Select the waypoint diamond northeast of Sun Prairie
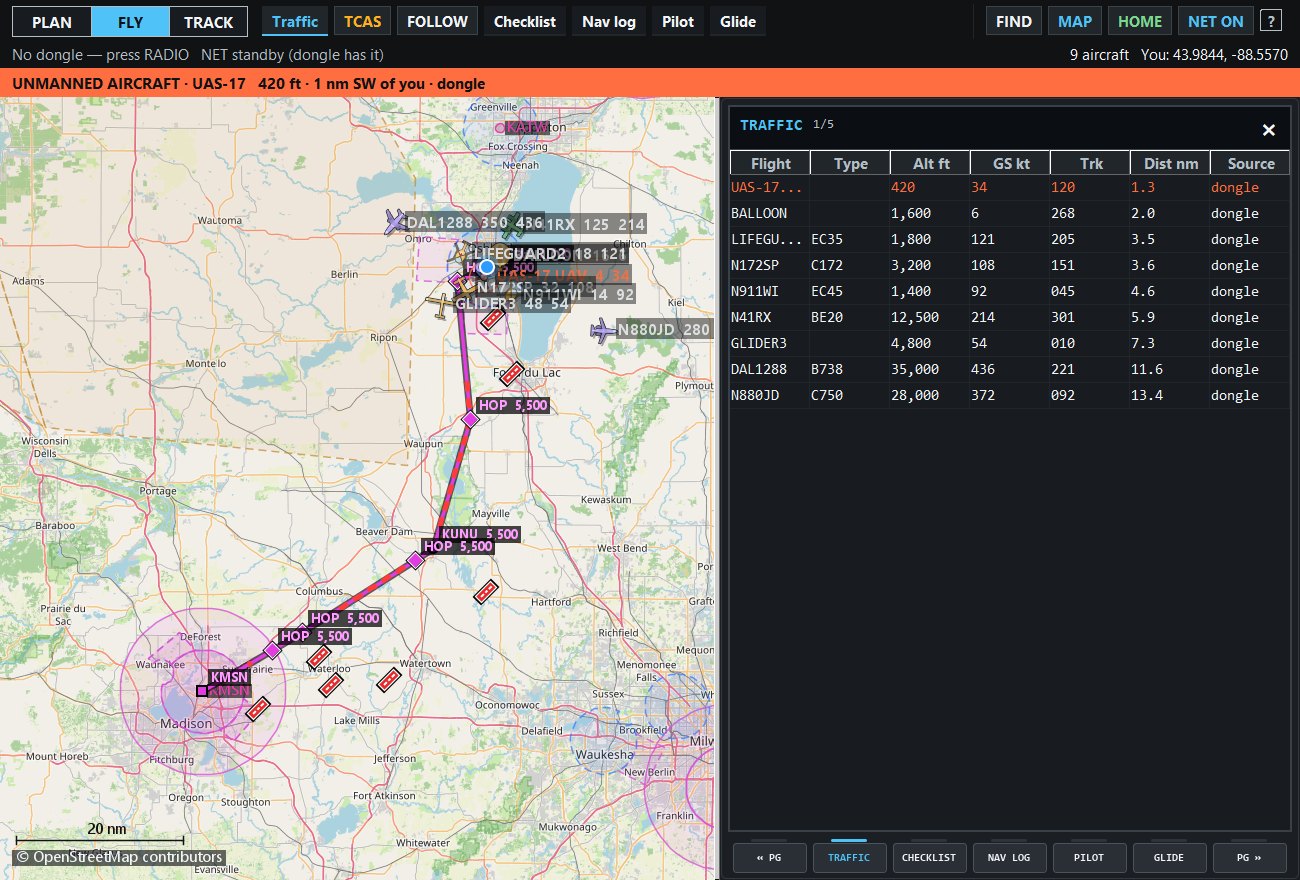The image size is (1300, 880). 271,650
